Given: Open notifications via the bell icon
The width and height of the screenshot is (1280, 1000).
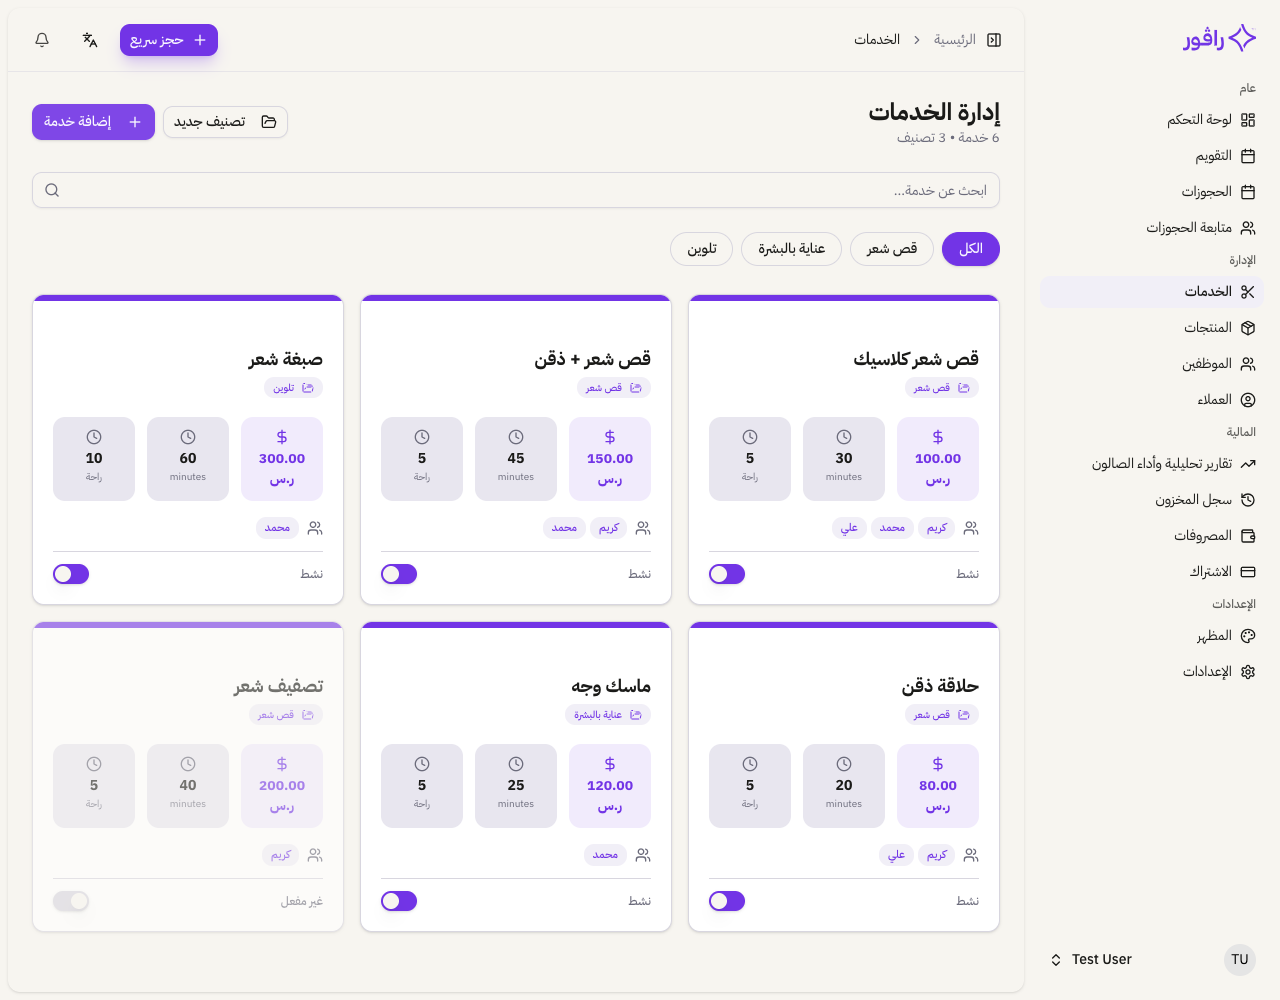Looking at the screenshot, I should tap(41, 39).
